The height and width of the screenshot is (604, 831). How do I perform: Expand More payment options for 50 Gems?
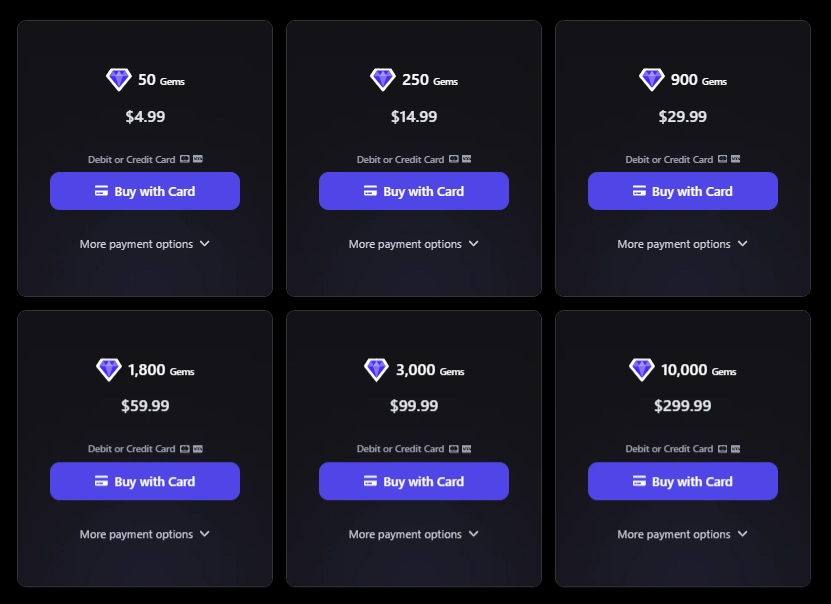pos(145,244)
